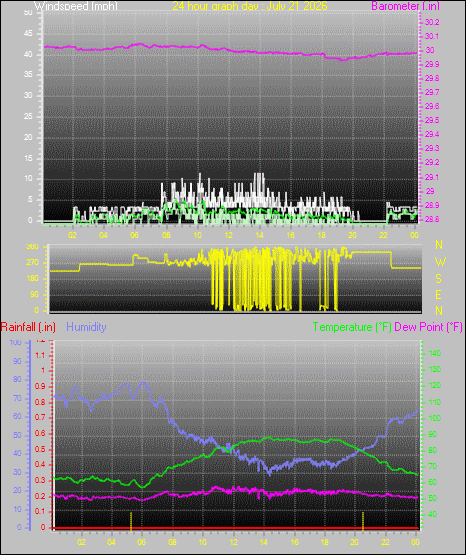The width and height of the screenshot is (466, 555).
Task: Click the 1.1 value on rainfall axis
Action: (x=40, y=355)
